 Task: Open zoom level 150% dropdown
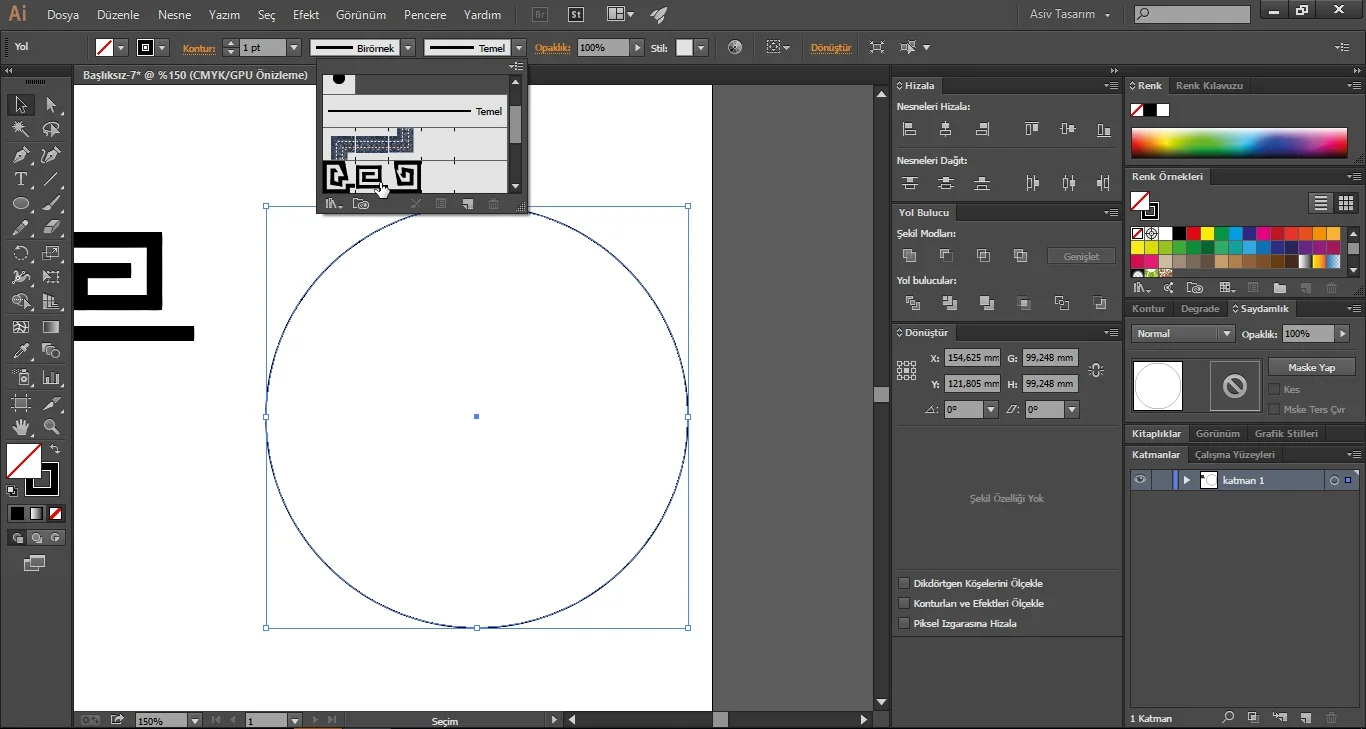tap(194, 720)
